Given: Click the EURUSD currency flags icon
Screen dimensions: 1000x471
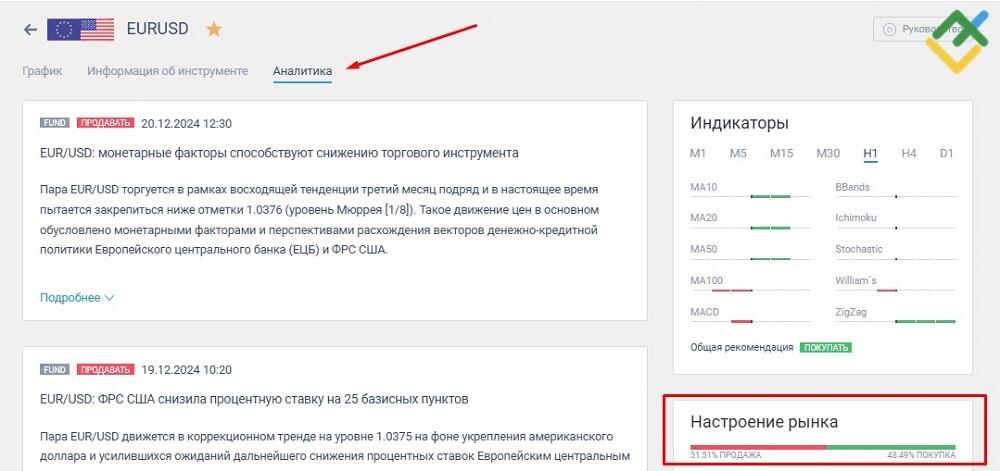Looking at the screenshot, I should point(81,29).
